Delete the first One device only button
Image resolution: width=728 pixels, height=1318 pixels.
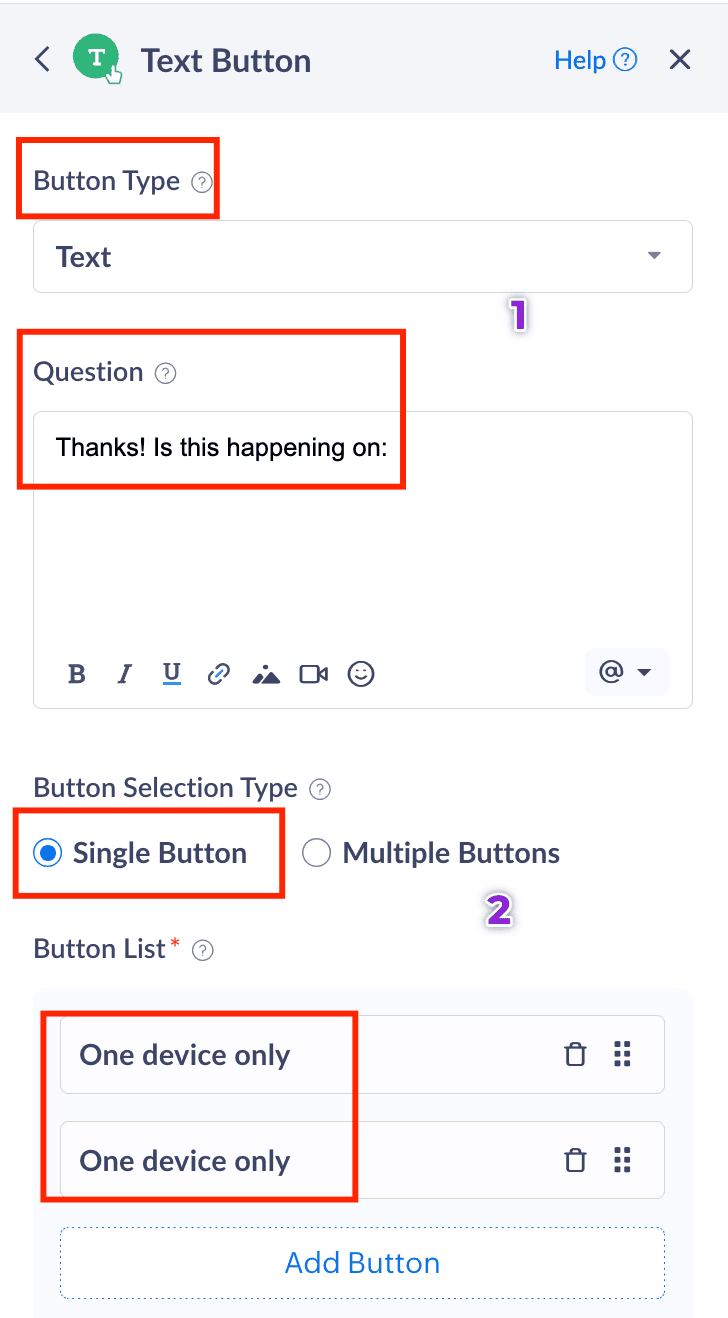pos(575,1054)
